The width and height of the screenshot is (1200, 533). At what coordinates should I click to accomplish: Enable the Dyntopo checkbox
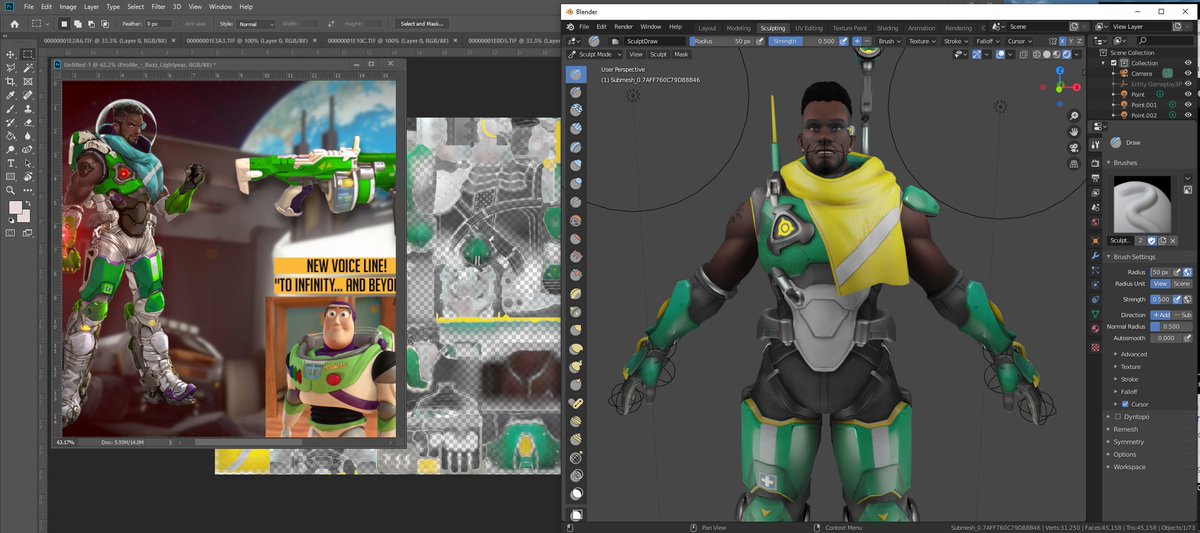1117,416
